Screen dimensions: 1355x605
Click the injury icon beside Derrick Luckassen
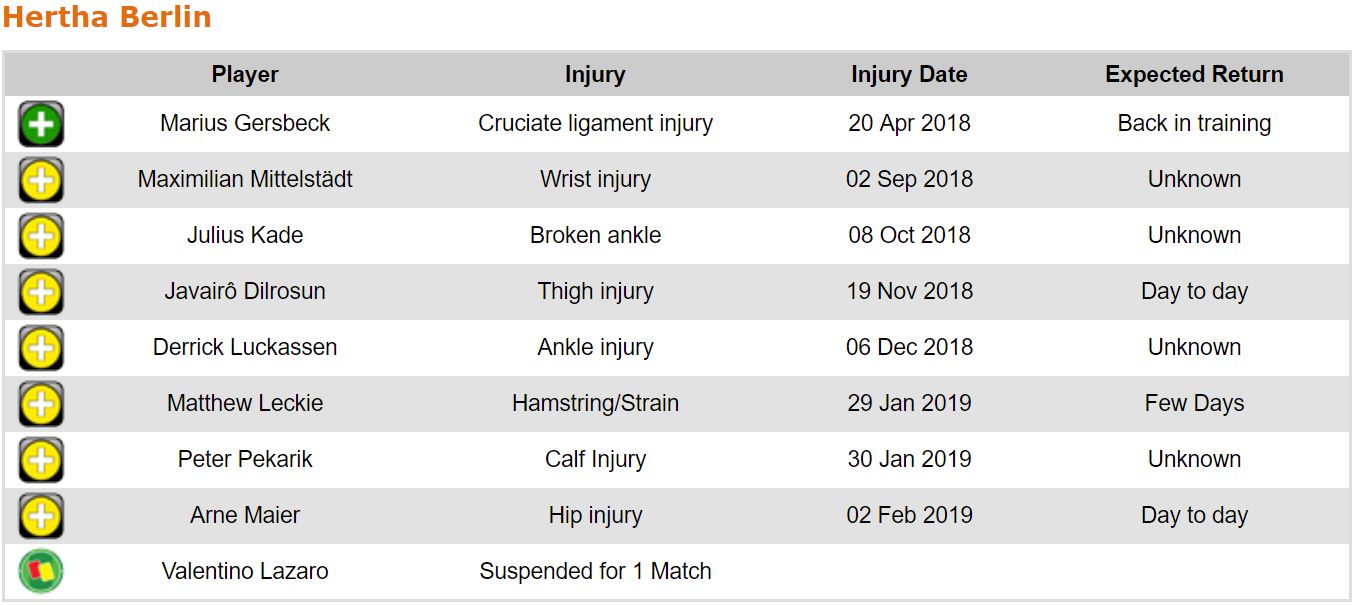click(41, 348)
